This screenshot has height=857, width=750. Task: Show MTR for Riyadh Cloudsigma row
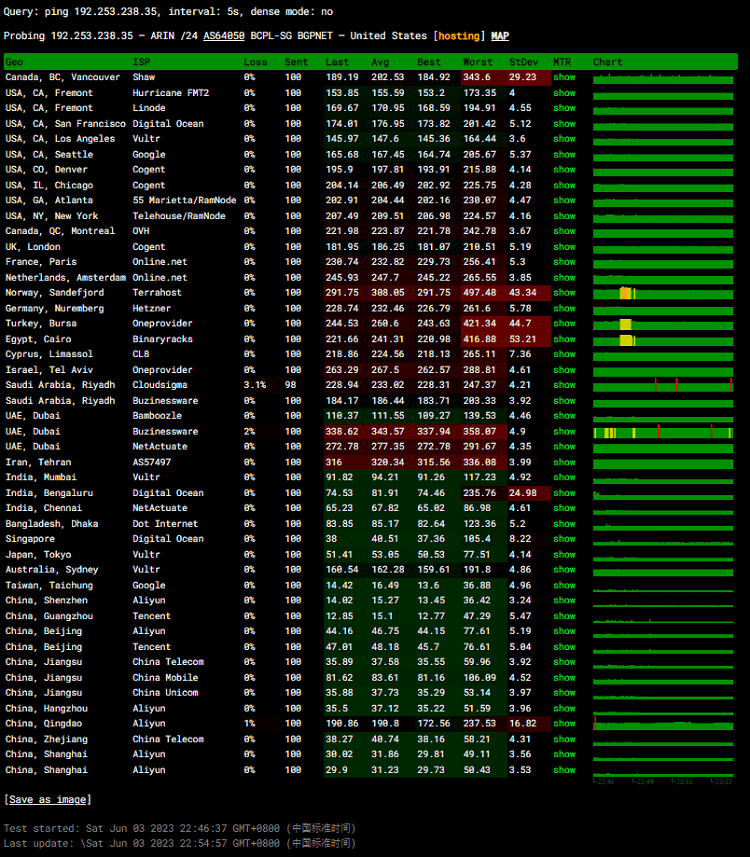564,385
